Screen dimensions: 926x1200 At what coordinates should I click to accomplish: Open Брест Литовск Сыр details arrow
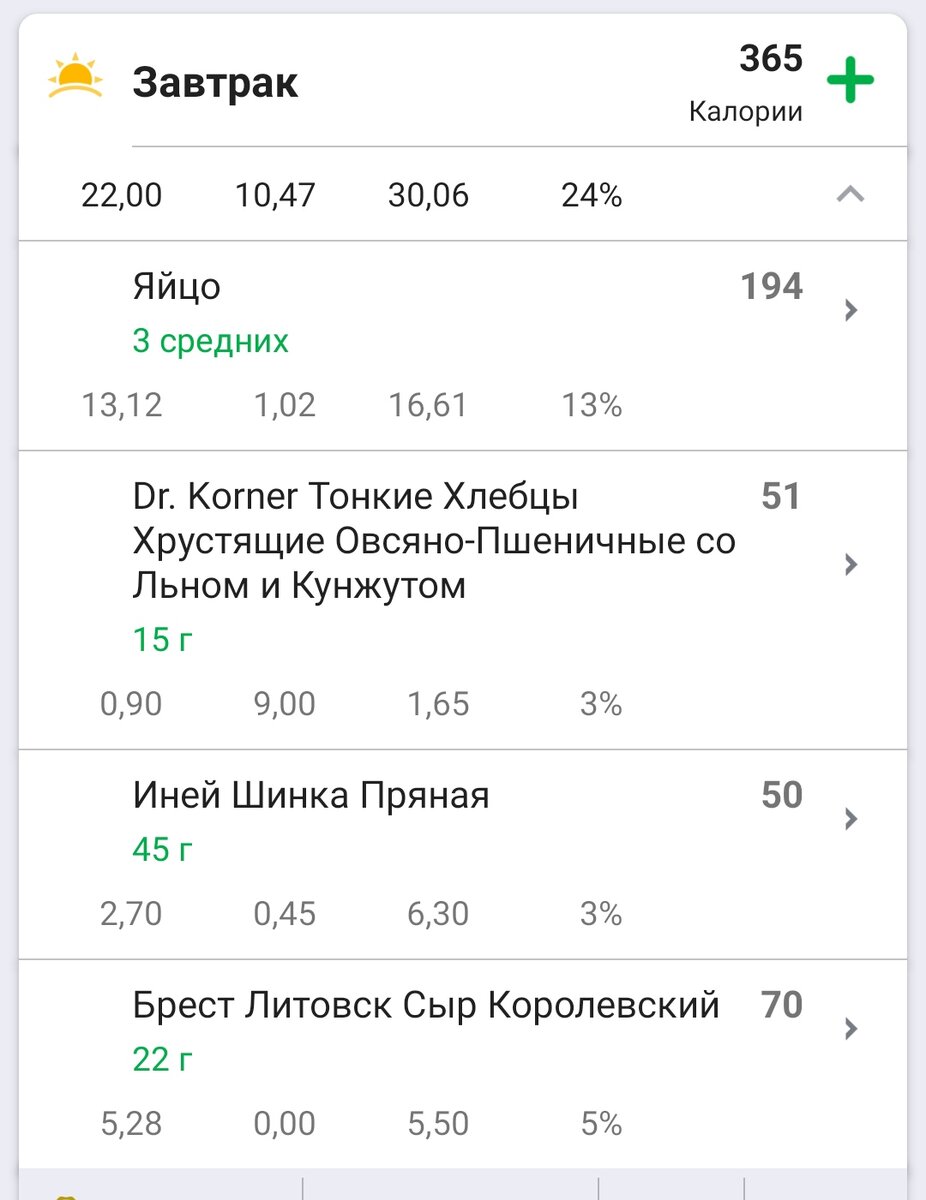click(851, 1028)
